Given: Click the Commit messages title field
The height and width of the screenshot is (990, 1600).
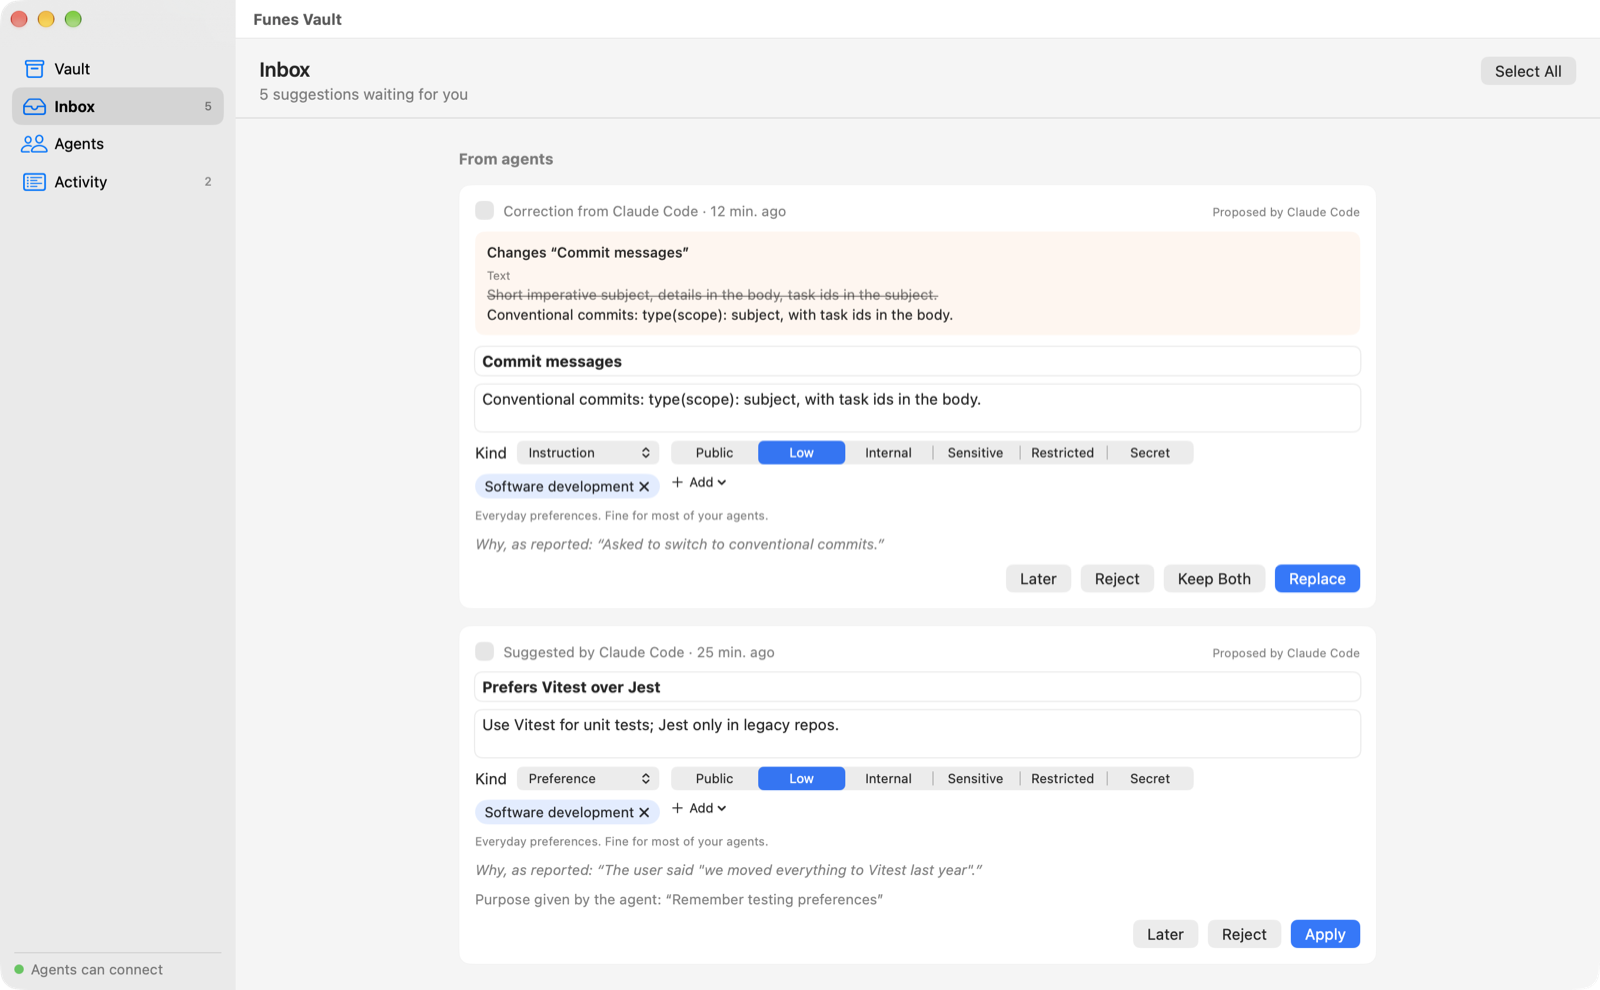Looking at the screenshot, I should (917, 361).
